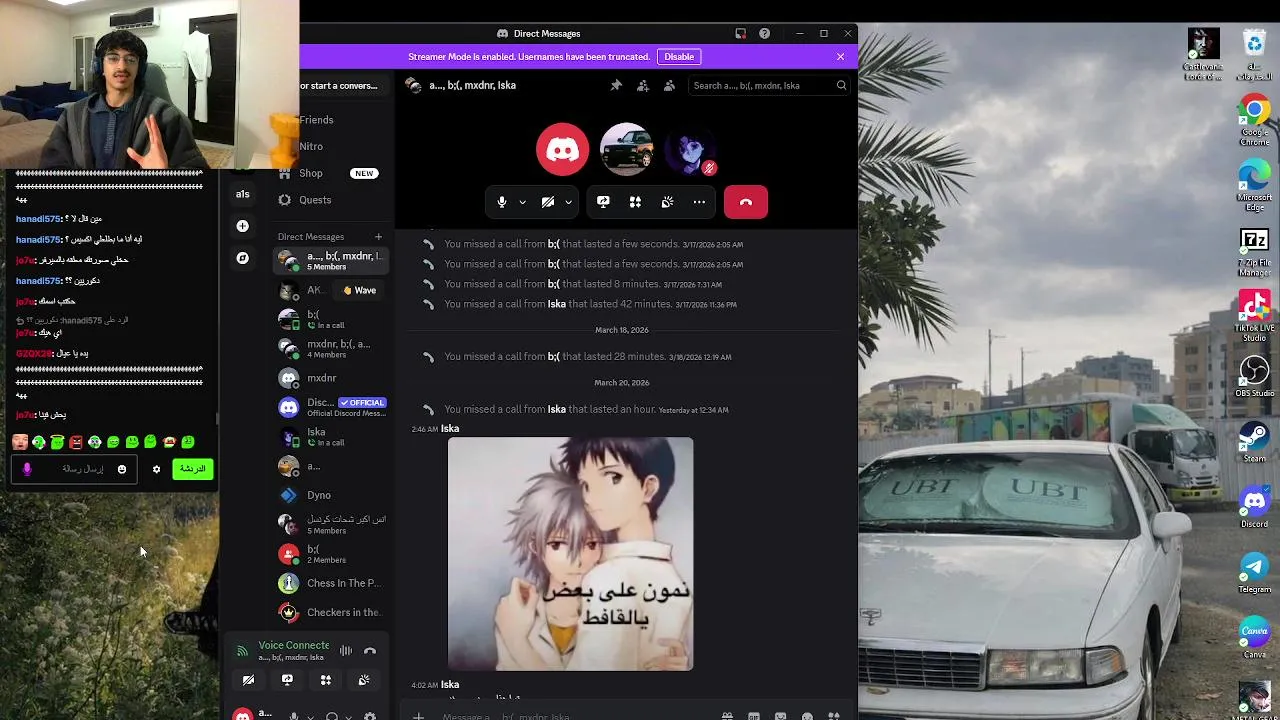The width and height of the screenshot is (1280, 720).
Task: Open more call options ellipsis
Action: tap(699, 202)
